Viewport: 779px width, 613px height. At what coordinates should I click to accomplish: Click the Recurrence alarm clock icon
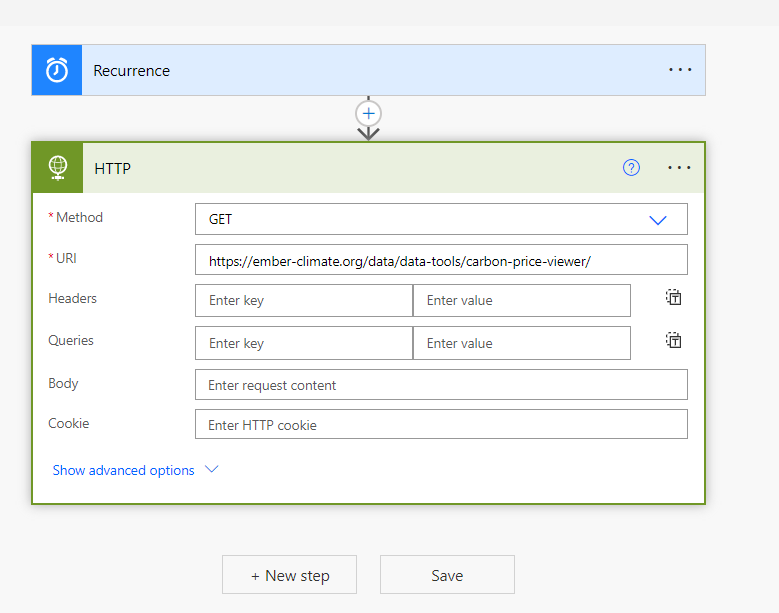[57, 70]
